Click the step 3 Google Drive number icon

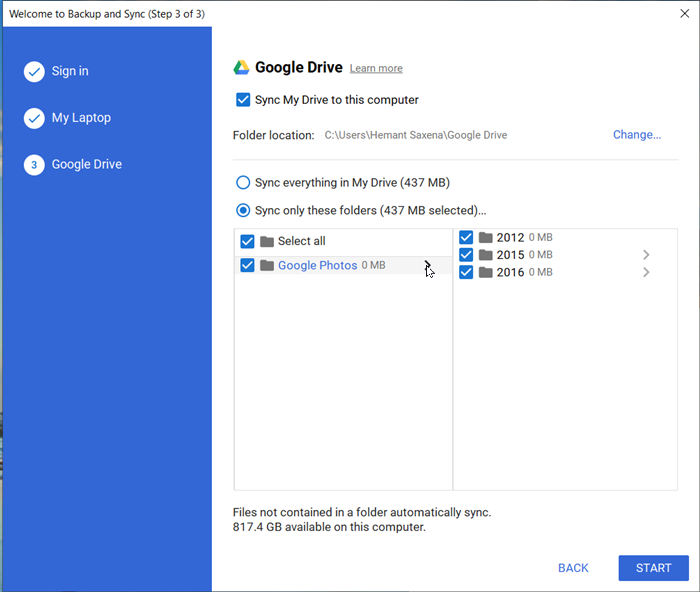tap(34, 164)
